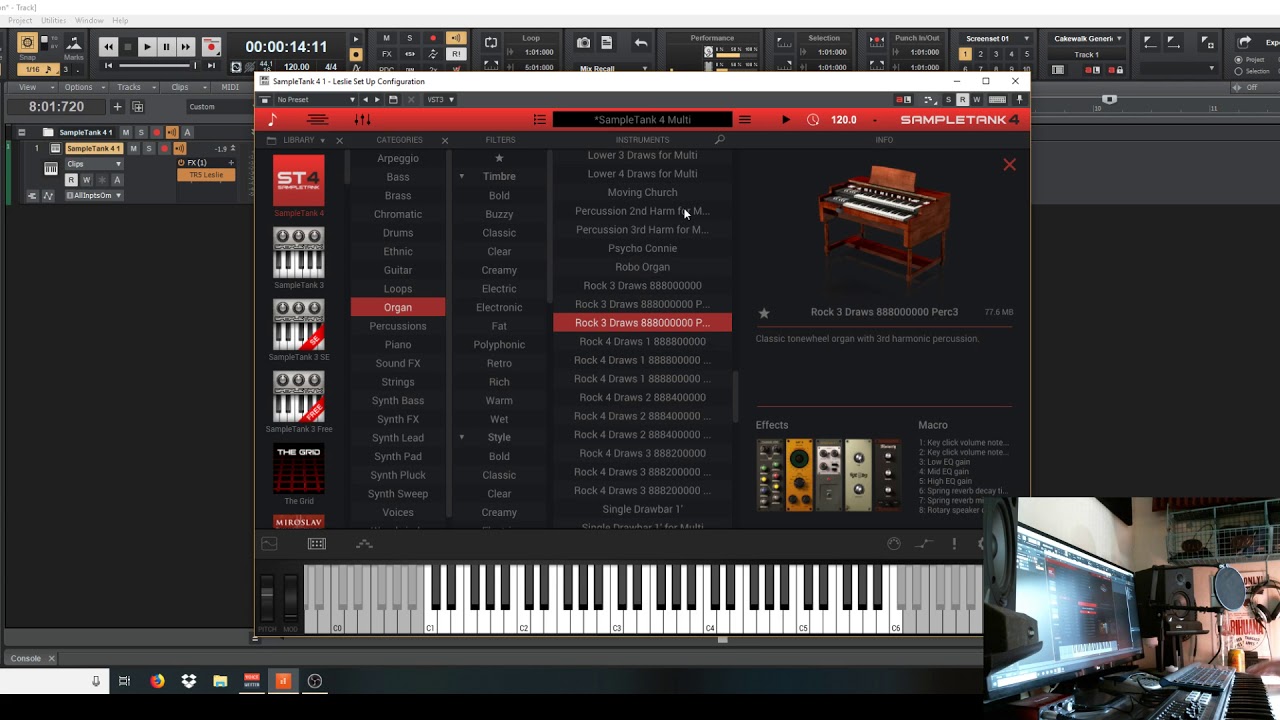This screenshot has width=1280, height=720.
Task: Toggle Read automation R on SampleTank track
Action: (x=71, y=180)
